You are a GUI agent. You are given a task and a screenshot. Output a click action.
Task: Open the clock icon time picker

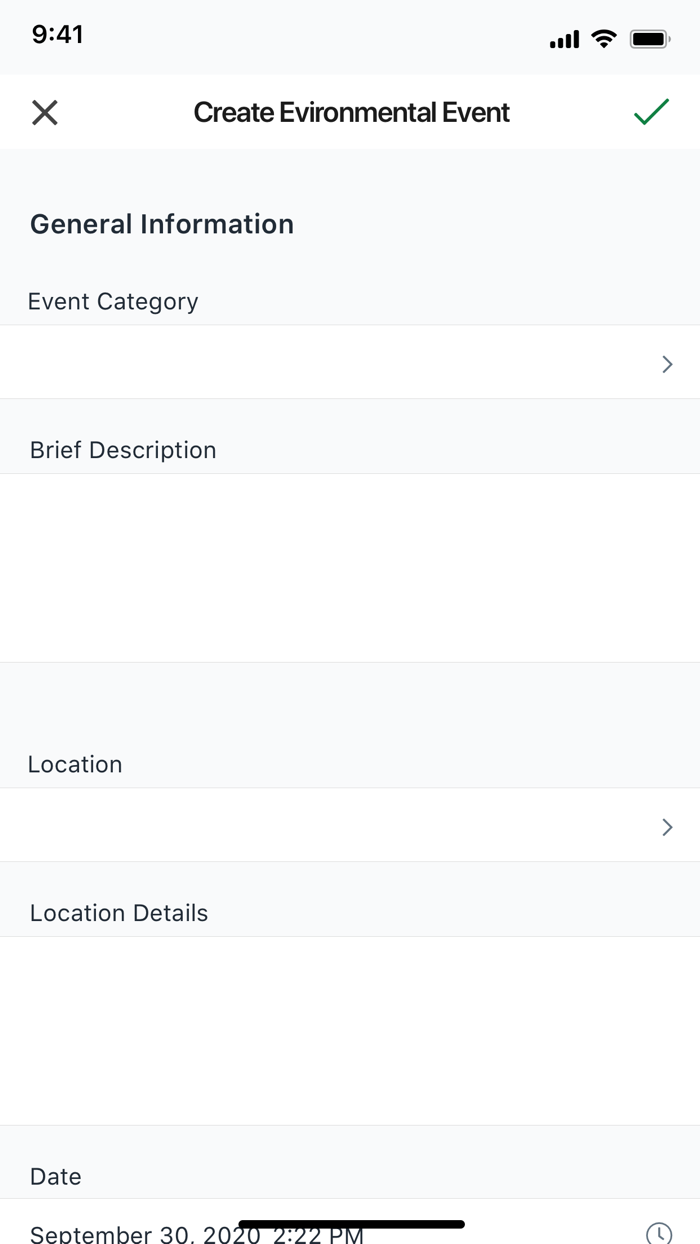pos(658,1233)
